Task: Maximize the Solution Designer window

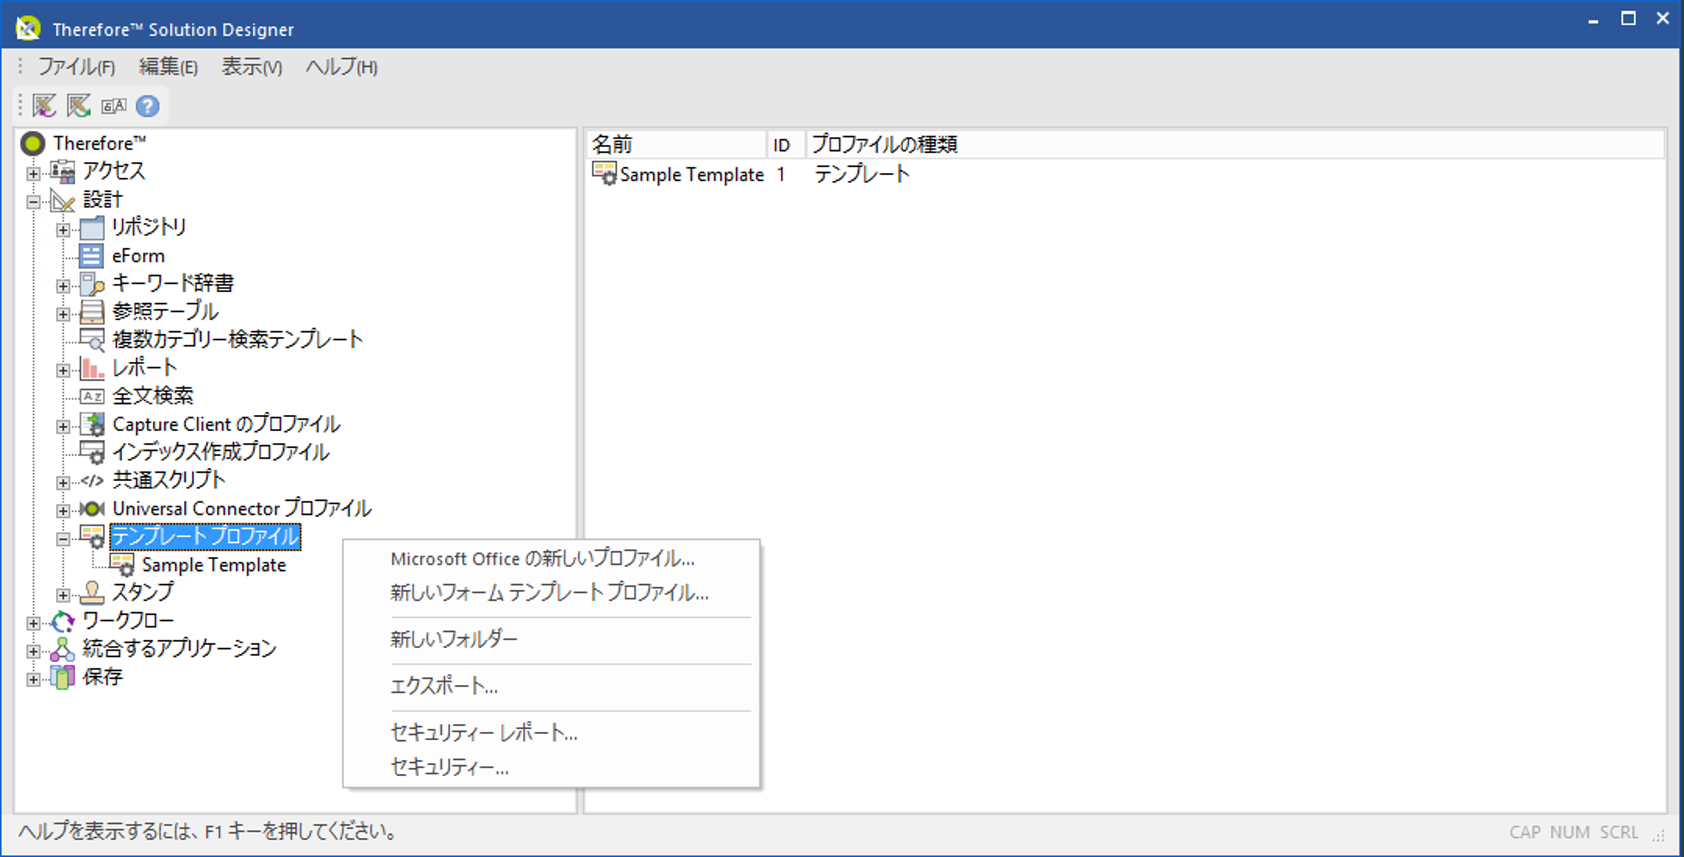Action: pos(1628,18)
